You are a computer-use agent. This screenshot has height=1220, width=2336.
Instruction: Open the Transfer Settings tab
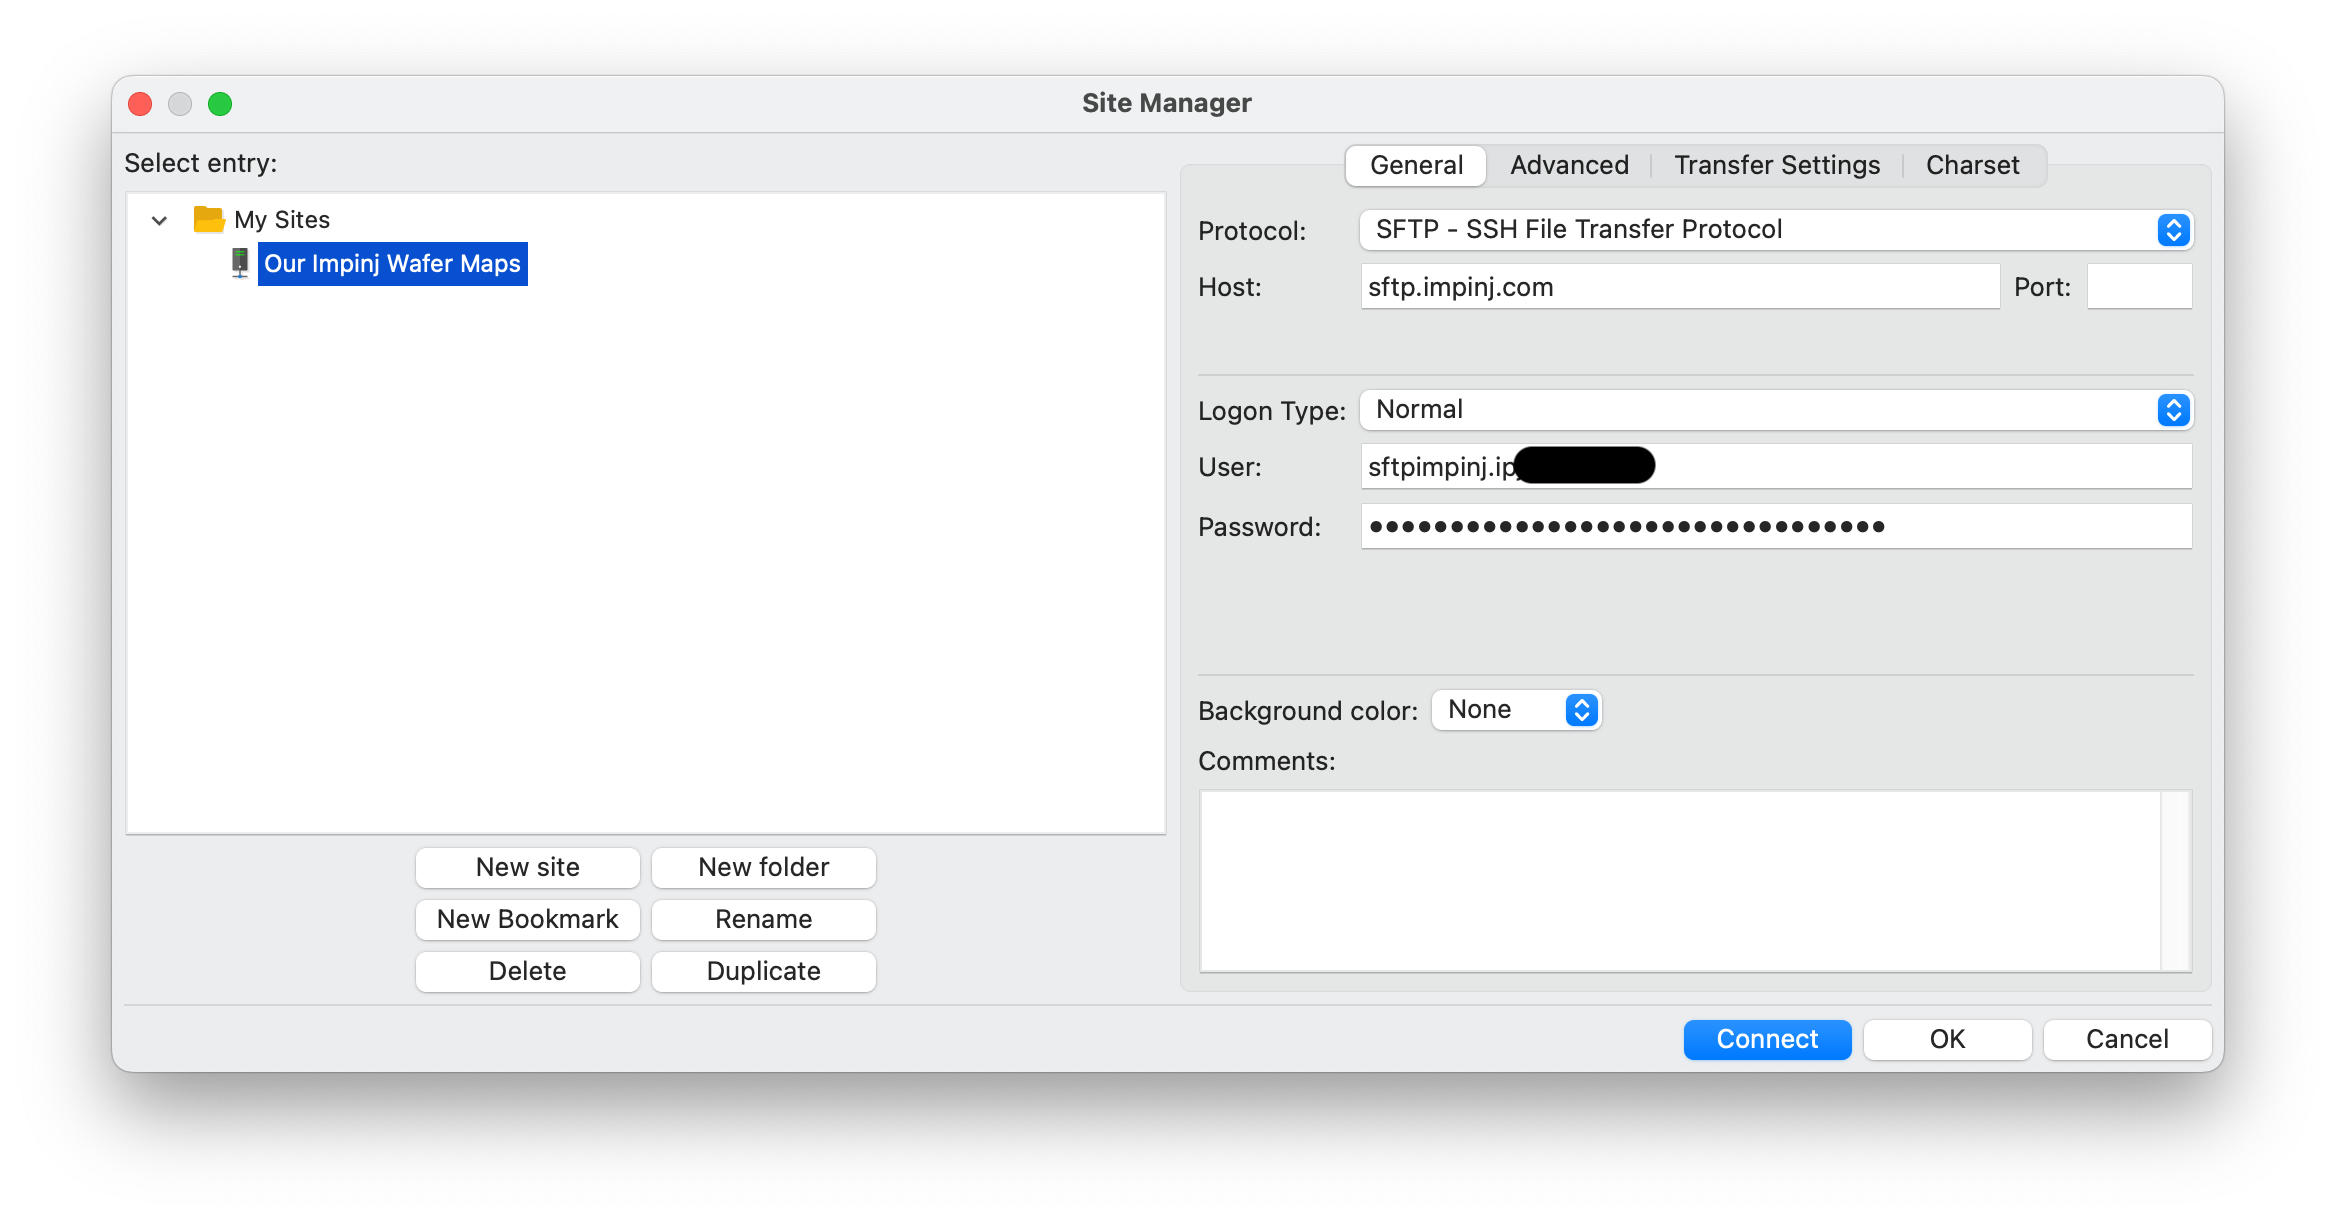[1777, 165]
